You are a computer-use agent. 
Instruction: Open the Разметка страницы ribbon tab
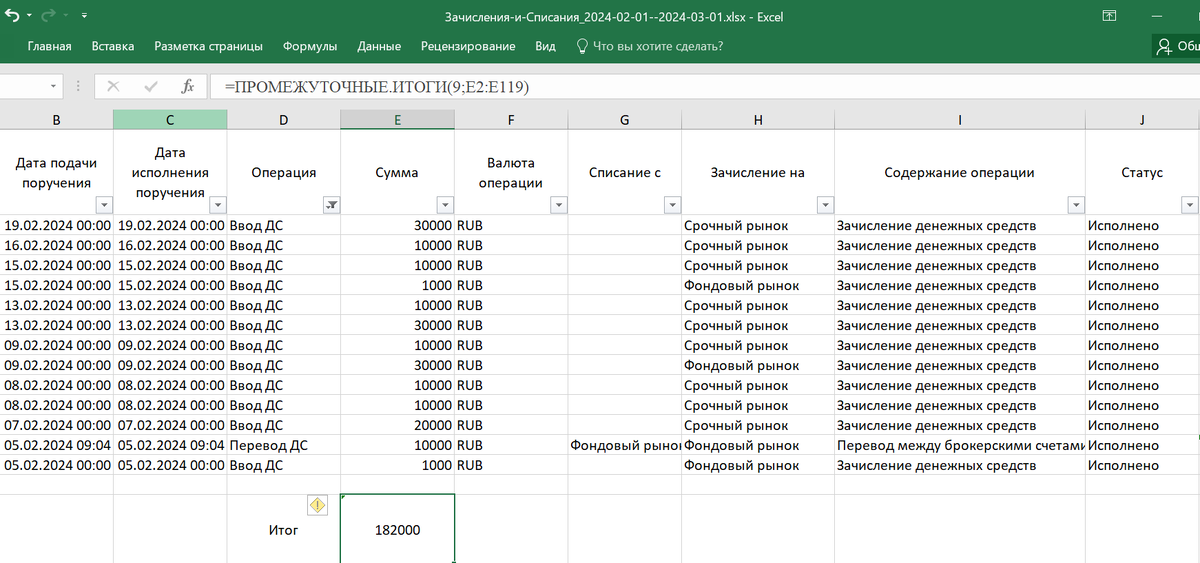click(208, 46)
